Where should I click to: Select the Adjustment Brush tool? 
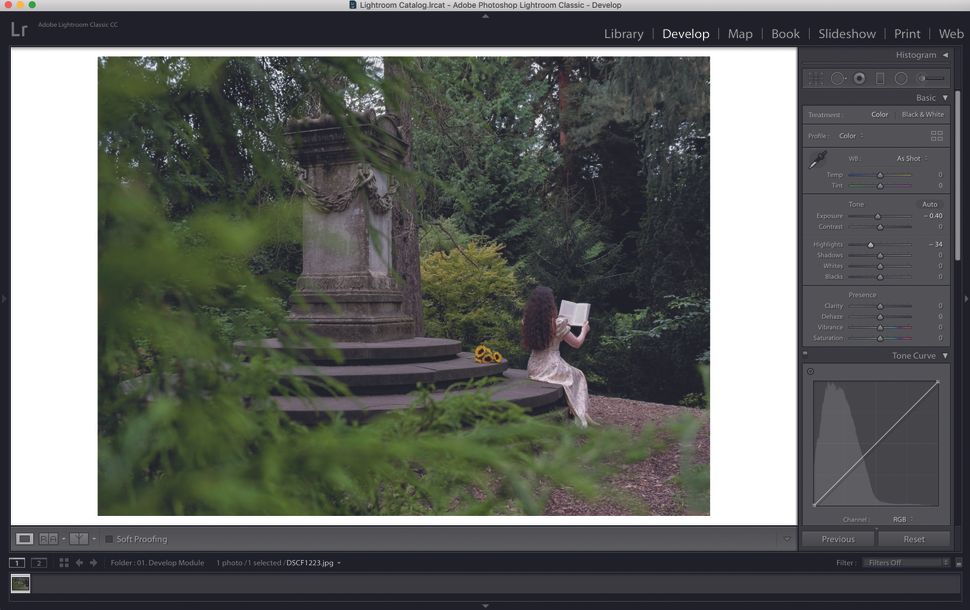(921, 78)
